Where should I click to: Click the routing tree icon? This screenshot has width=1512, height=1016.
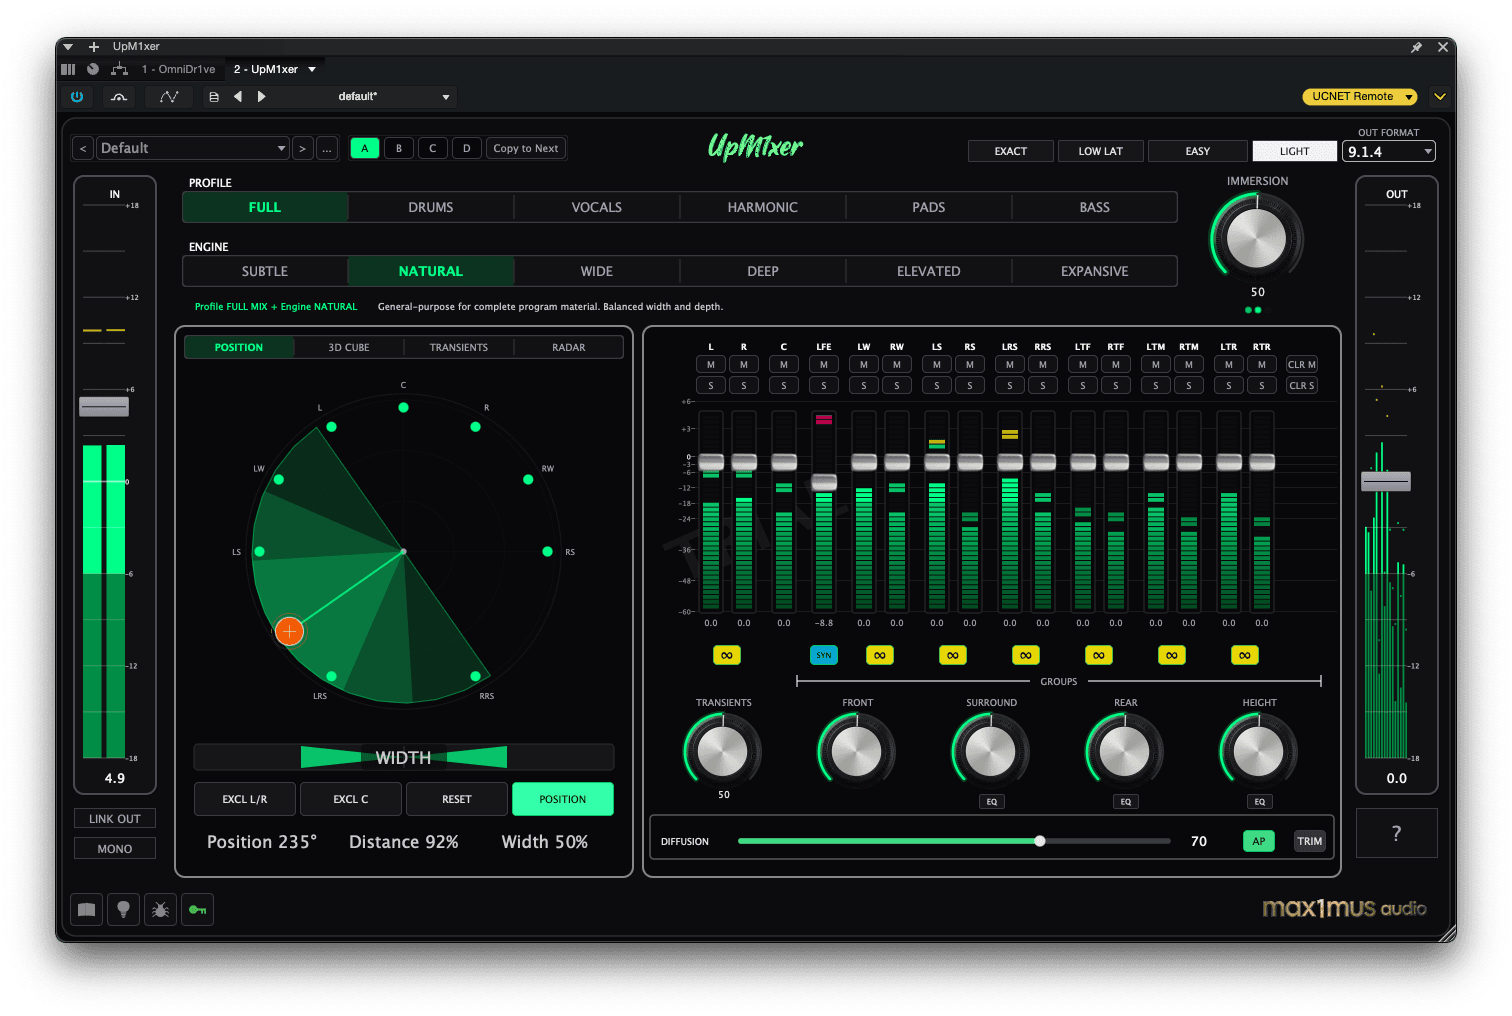coord(120,69)
